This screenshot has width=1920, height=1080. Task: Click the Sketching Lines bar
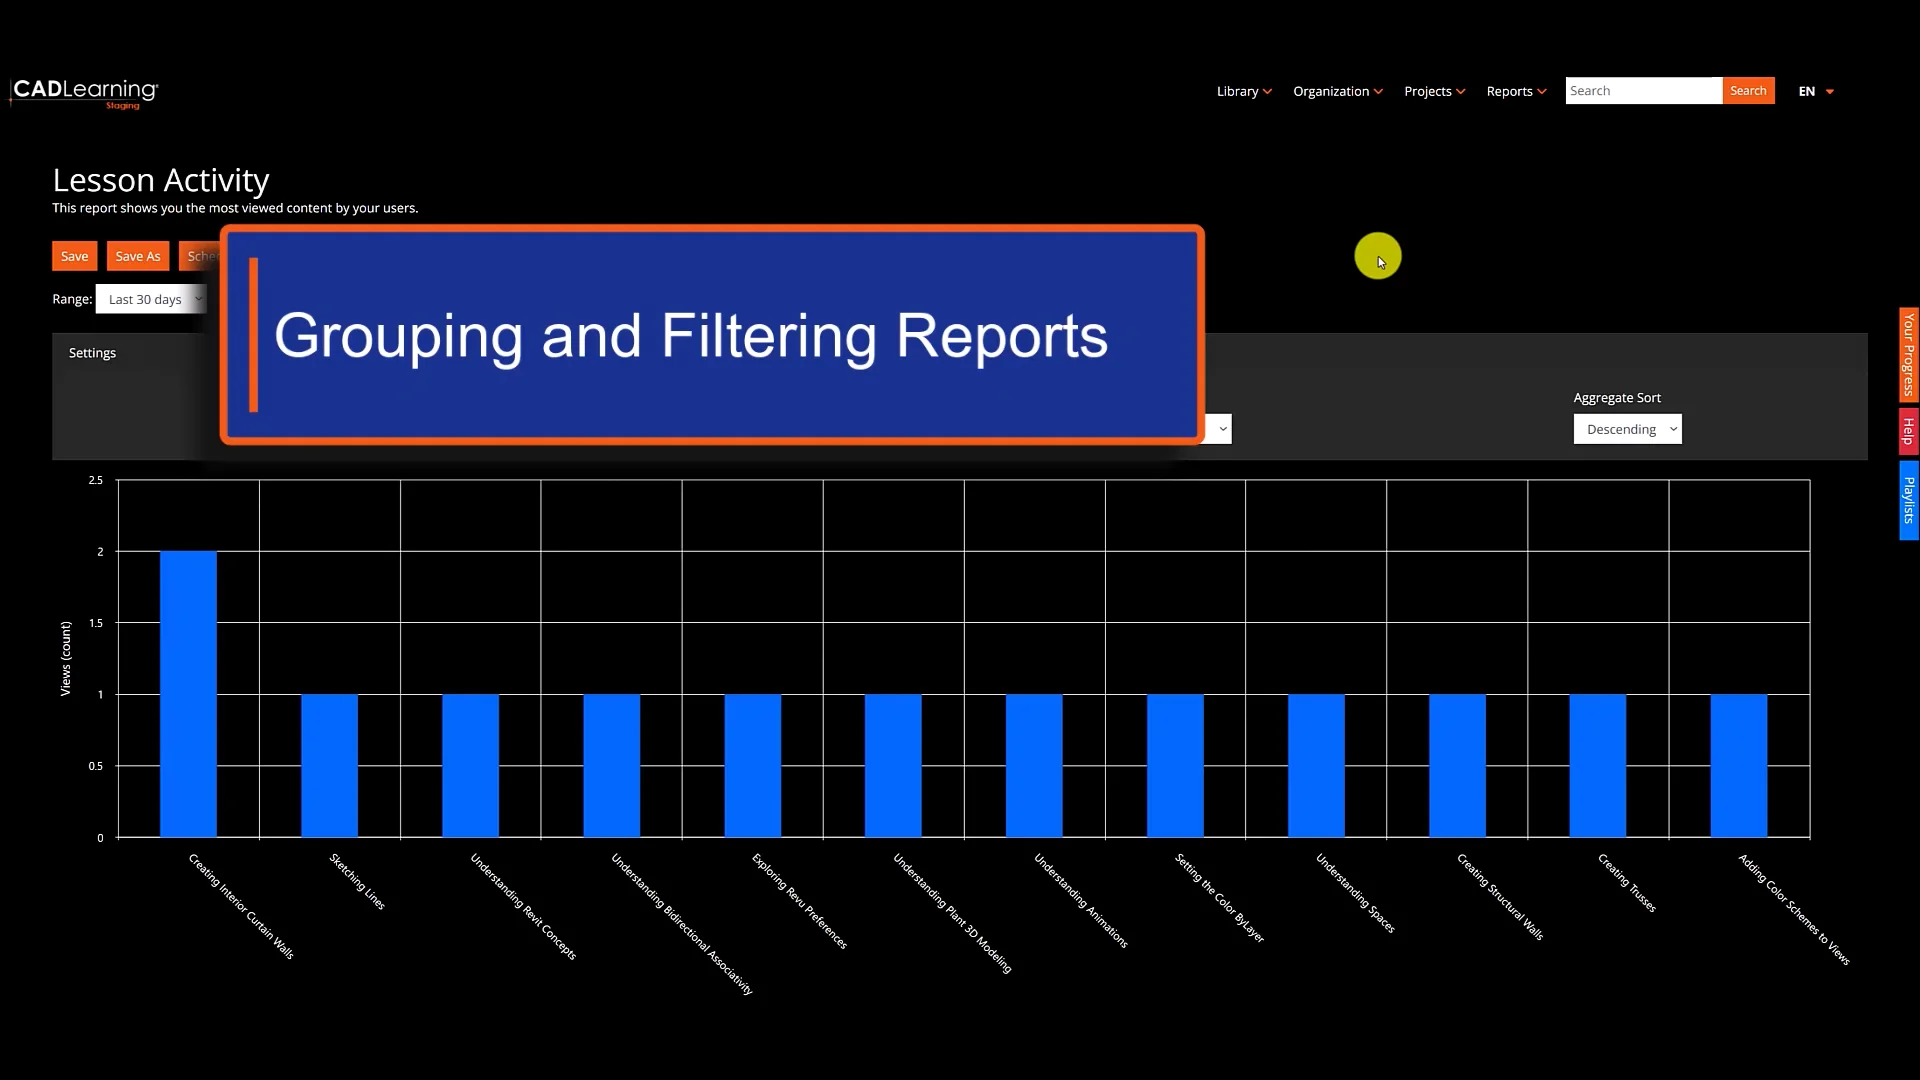329,766
